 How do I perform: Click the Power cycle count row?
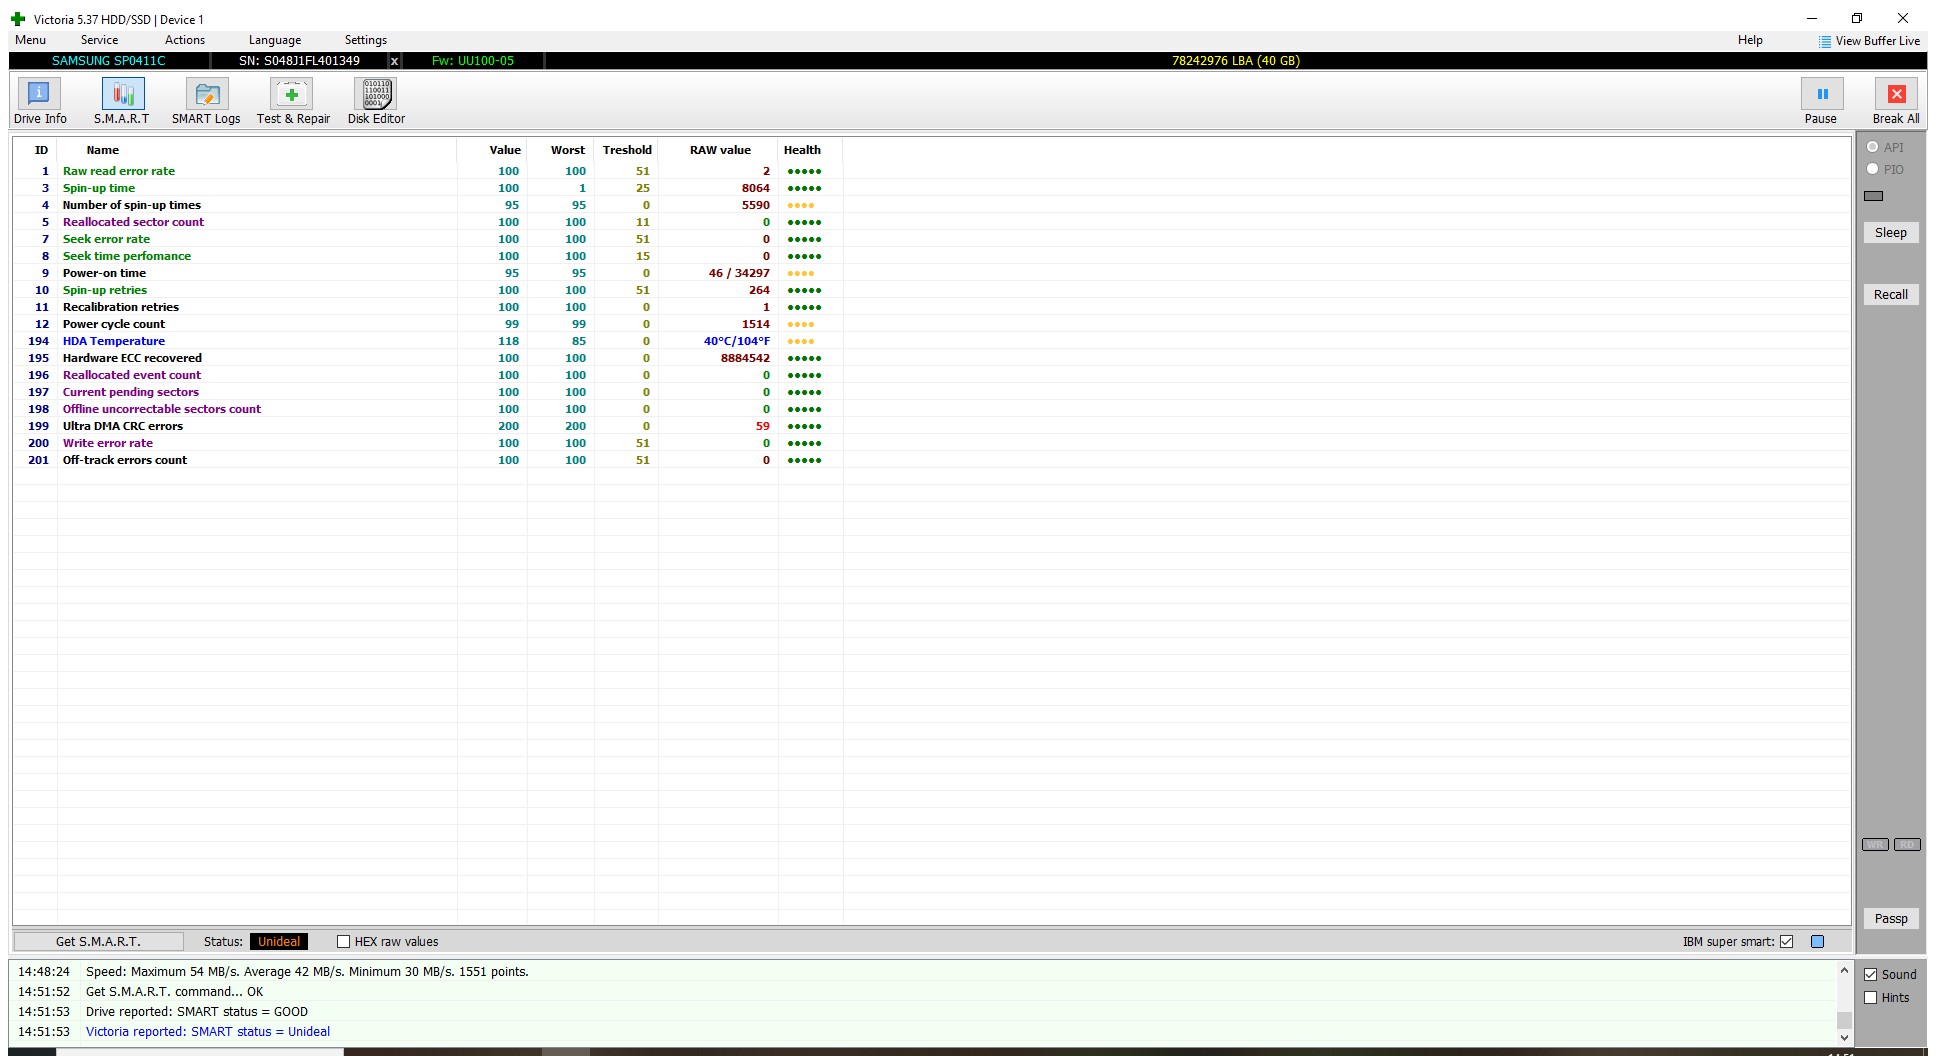click(x=428, y=324)
